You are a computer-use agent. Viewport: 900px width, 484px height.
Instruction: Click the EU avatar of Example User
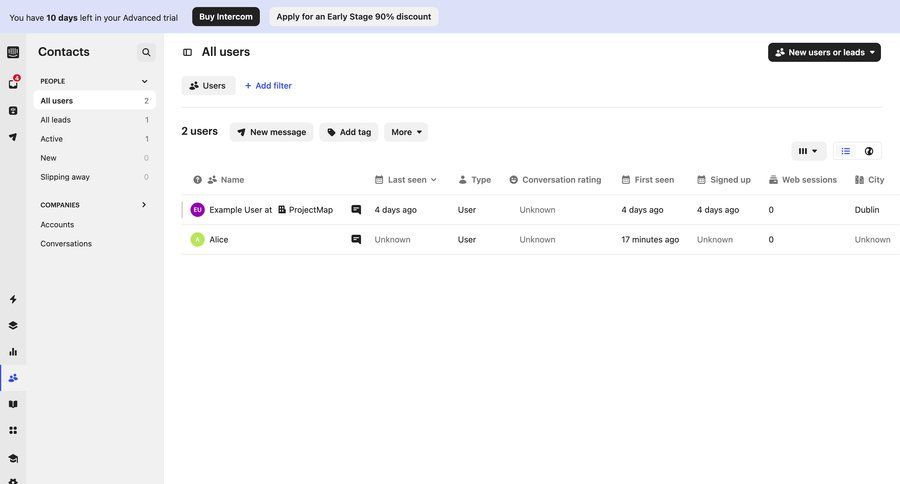pos(197,210)
